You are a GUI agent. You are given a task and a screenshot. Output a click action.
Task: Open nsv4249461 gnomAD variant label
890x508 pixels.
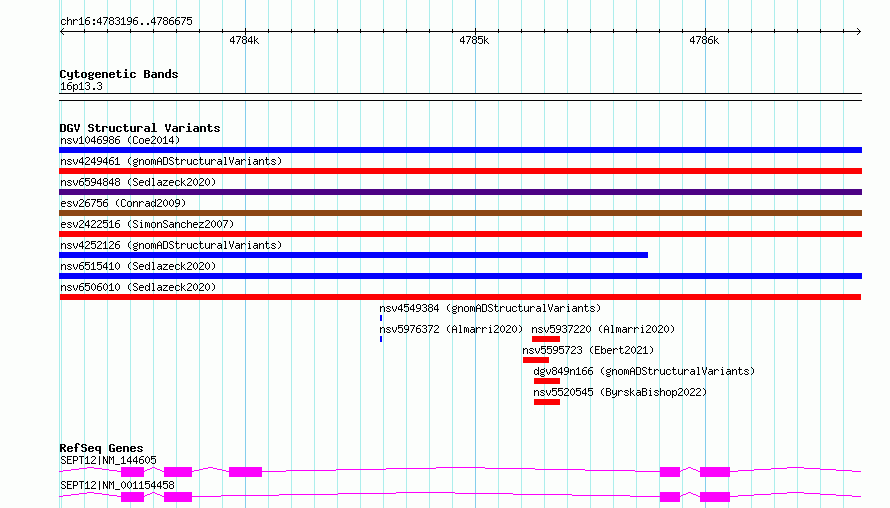(171, 161)
